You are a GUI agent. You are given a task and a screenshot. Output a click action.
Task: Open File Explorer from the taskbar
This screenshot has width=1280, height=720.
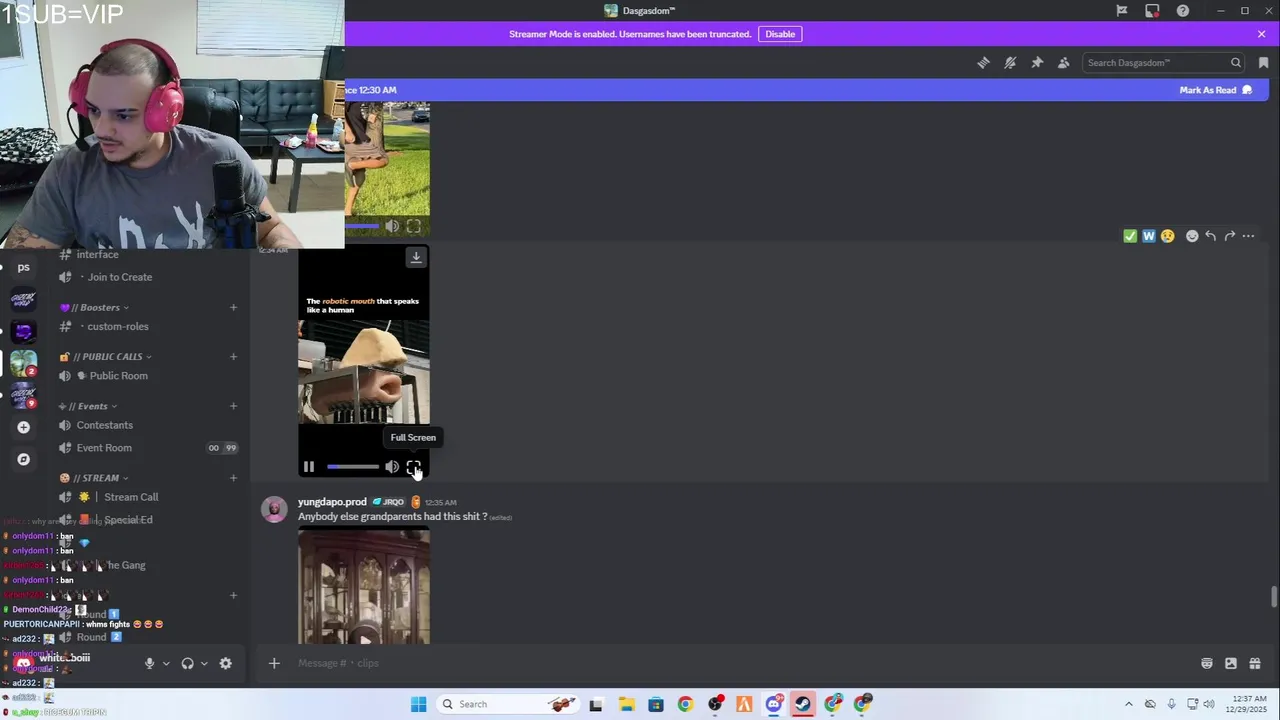(x=626, y=704)
